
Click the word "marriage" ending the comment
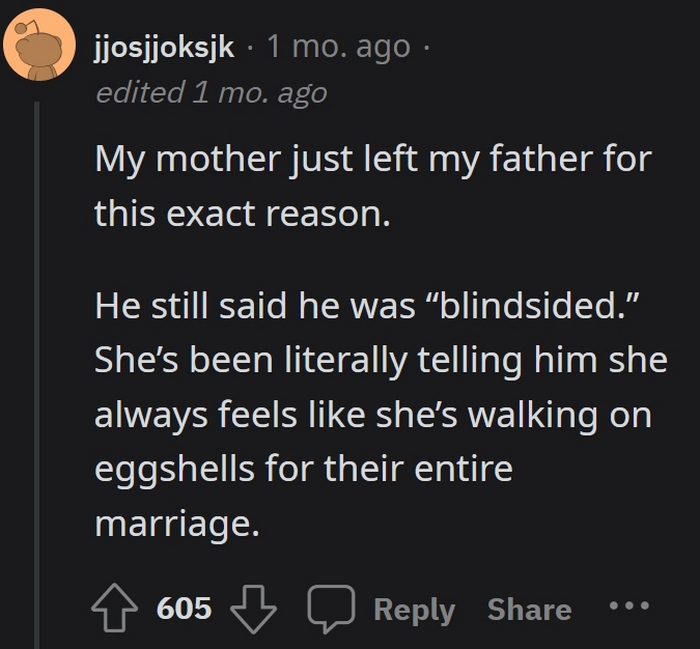click(x=170, y=524)
